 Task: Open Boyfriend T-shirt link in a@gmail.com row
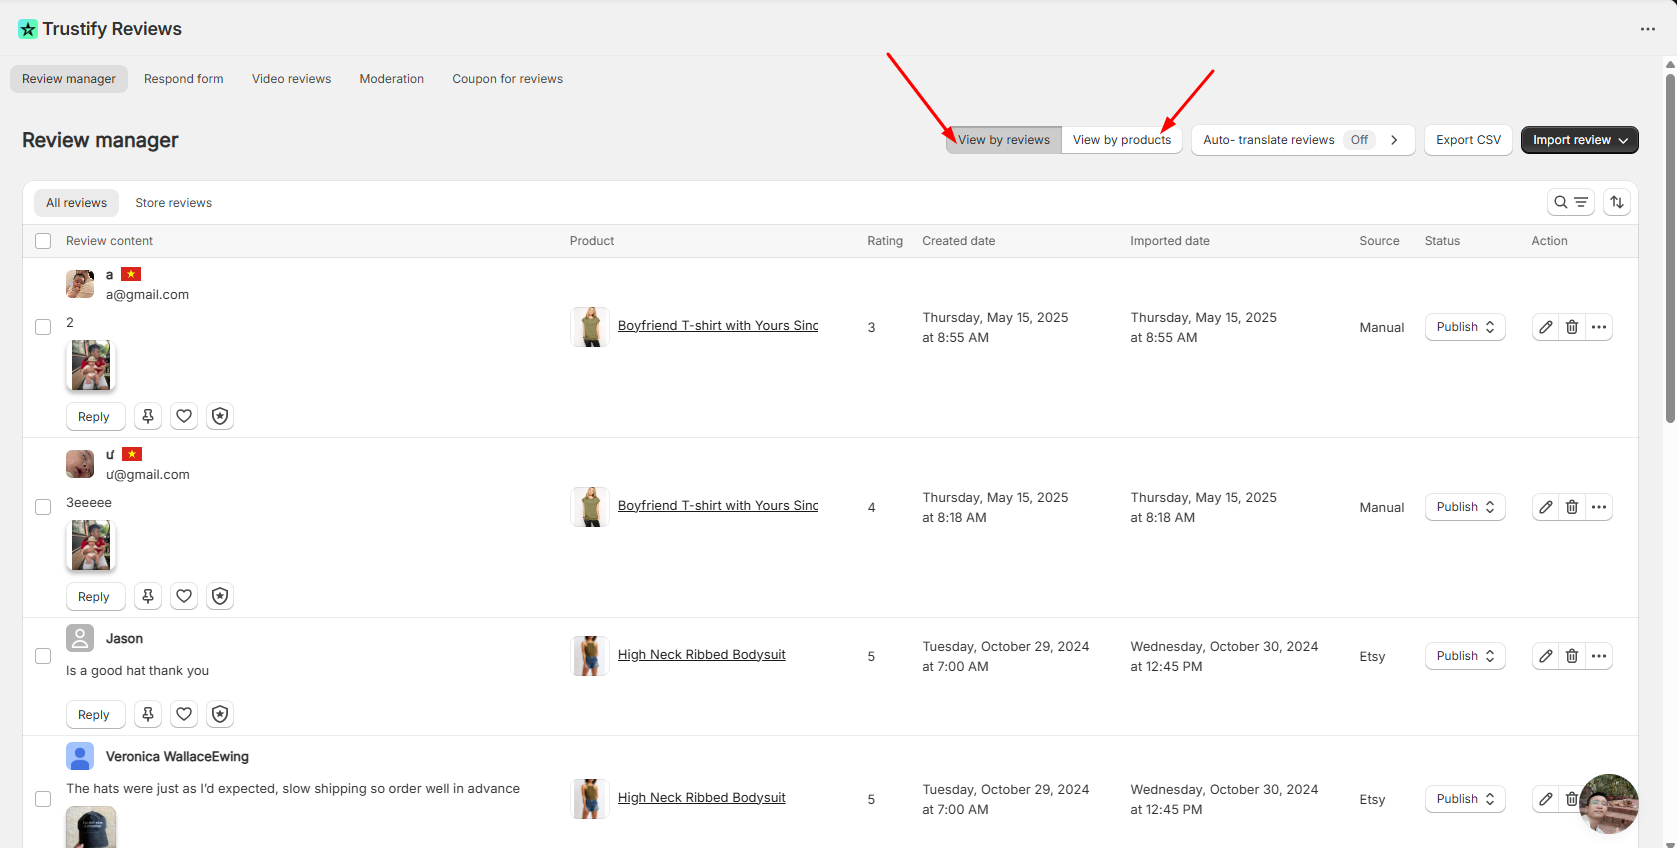point(718,326)
